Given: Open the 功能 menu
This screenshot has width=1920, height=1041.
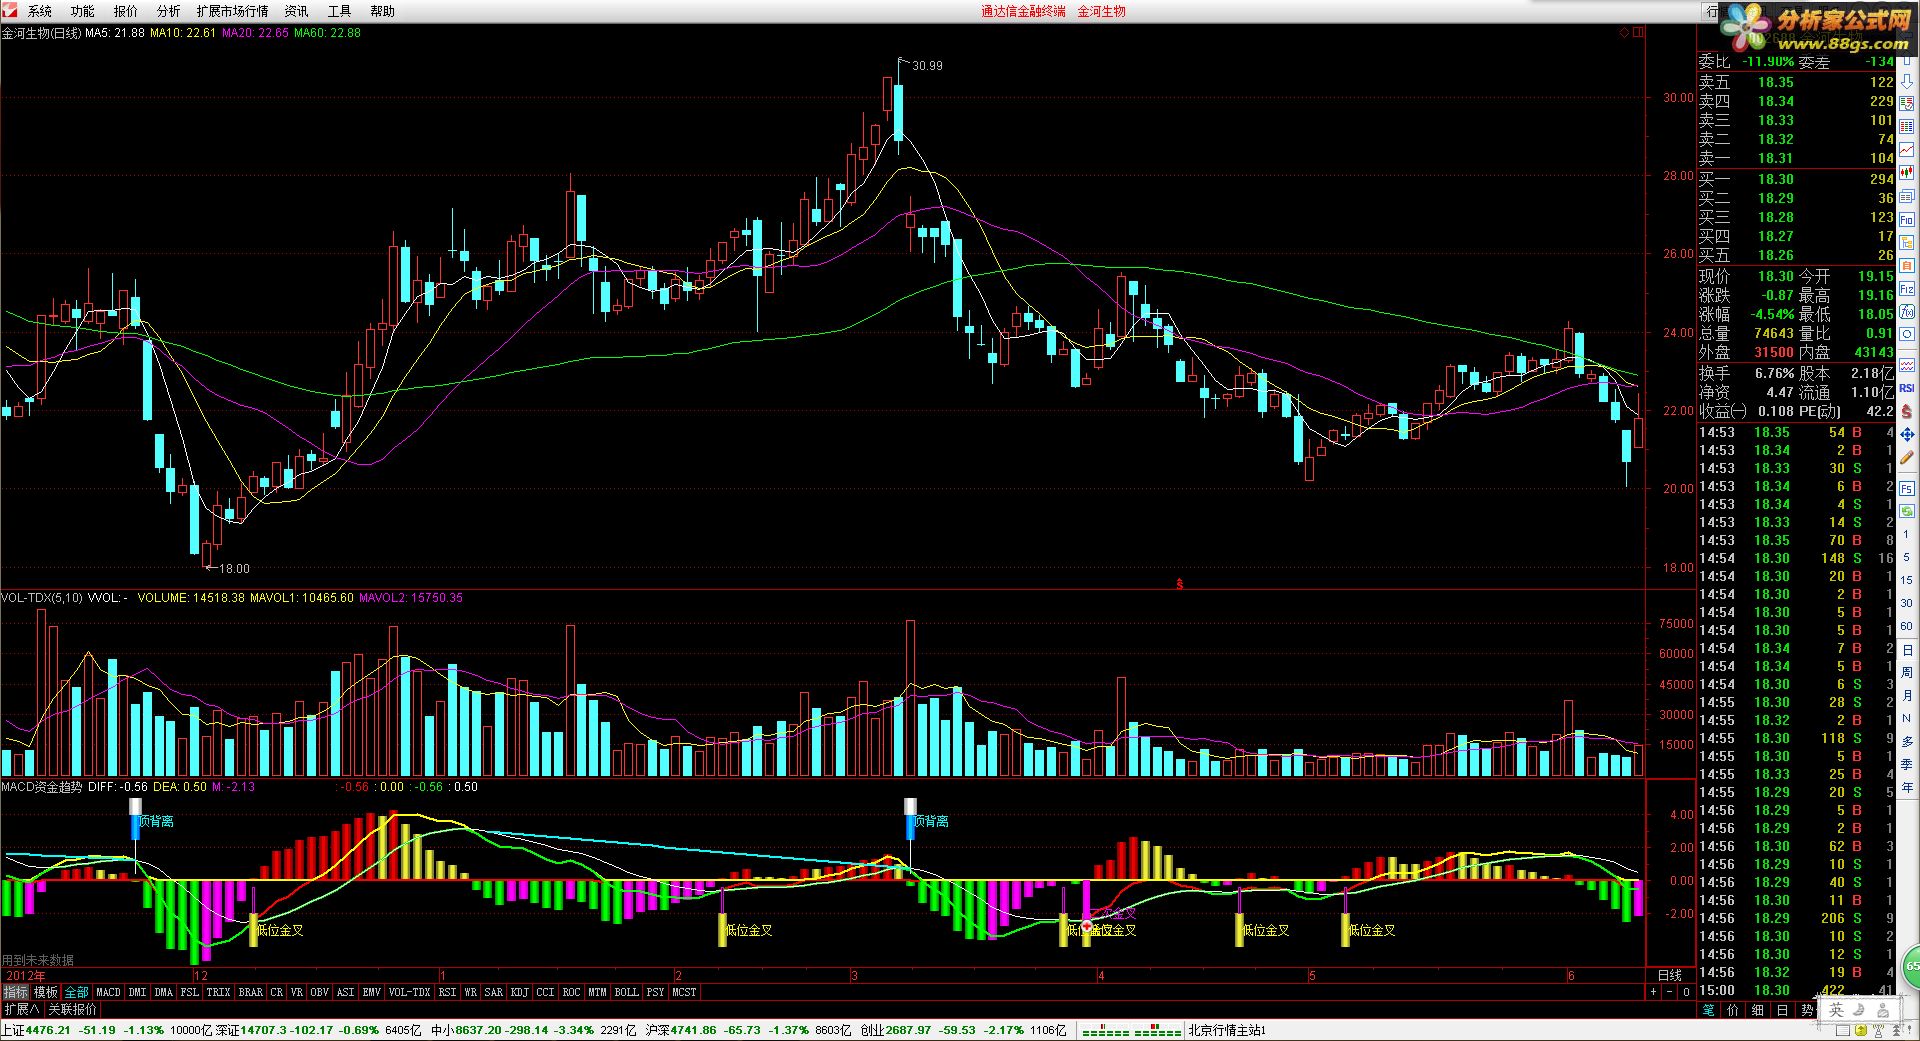Looking at the screenshot, I should 83,11.
